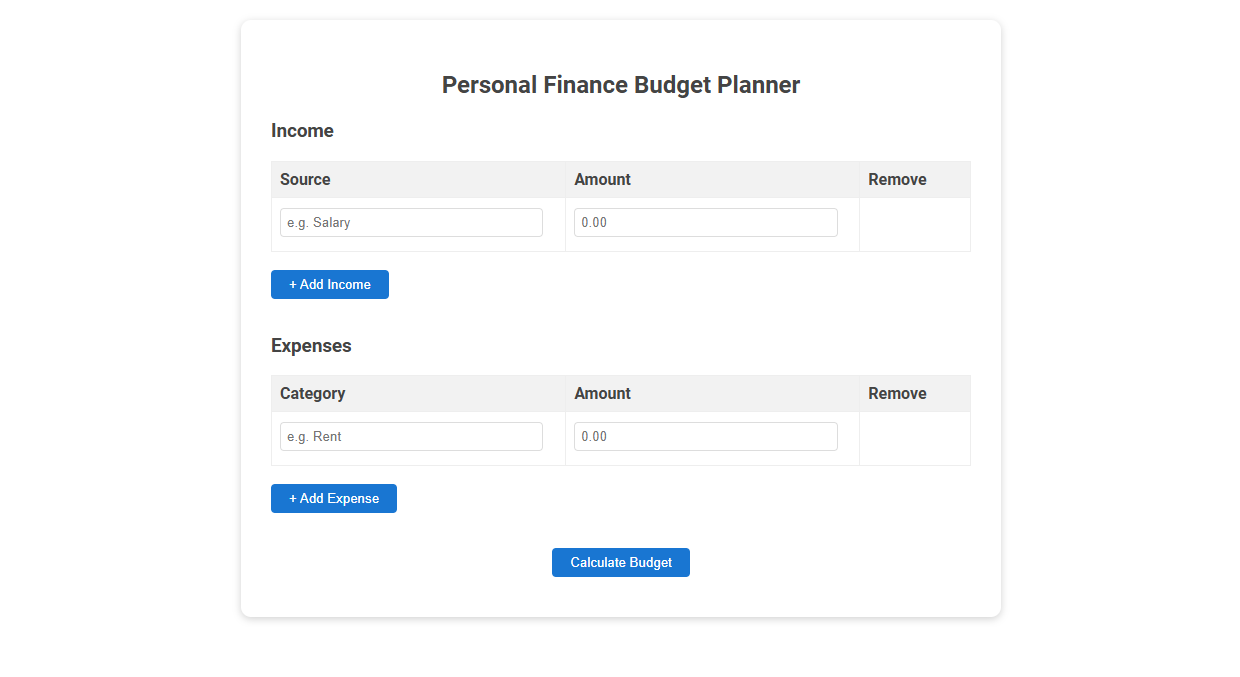Click the Remove cell beside the Rent row
The height and width of the screenshot is (677, 1240).
914,436
